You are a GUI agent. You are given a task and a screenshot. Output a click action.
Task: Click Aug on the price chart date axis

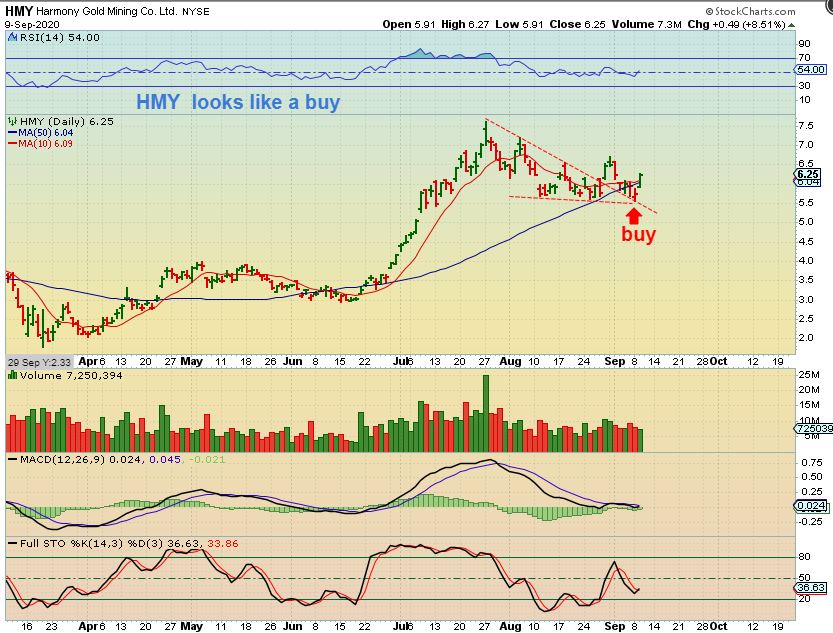coord(510,361)
